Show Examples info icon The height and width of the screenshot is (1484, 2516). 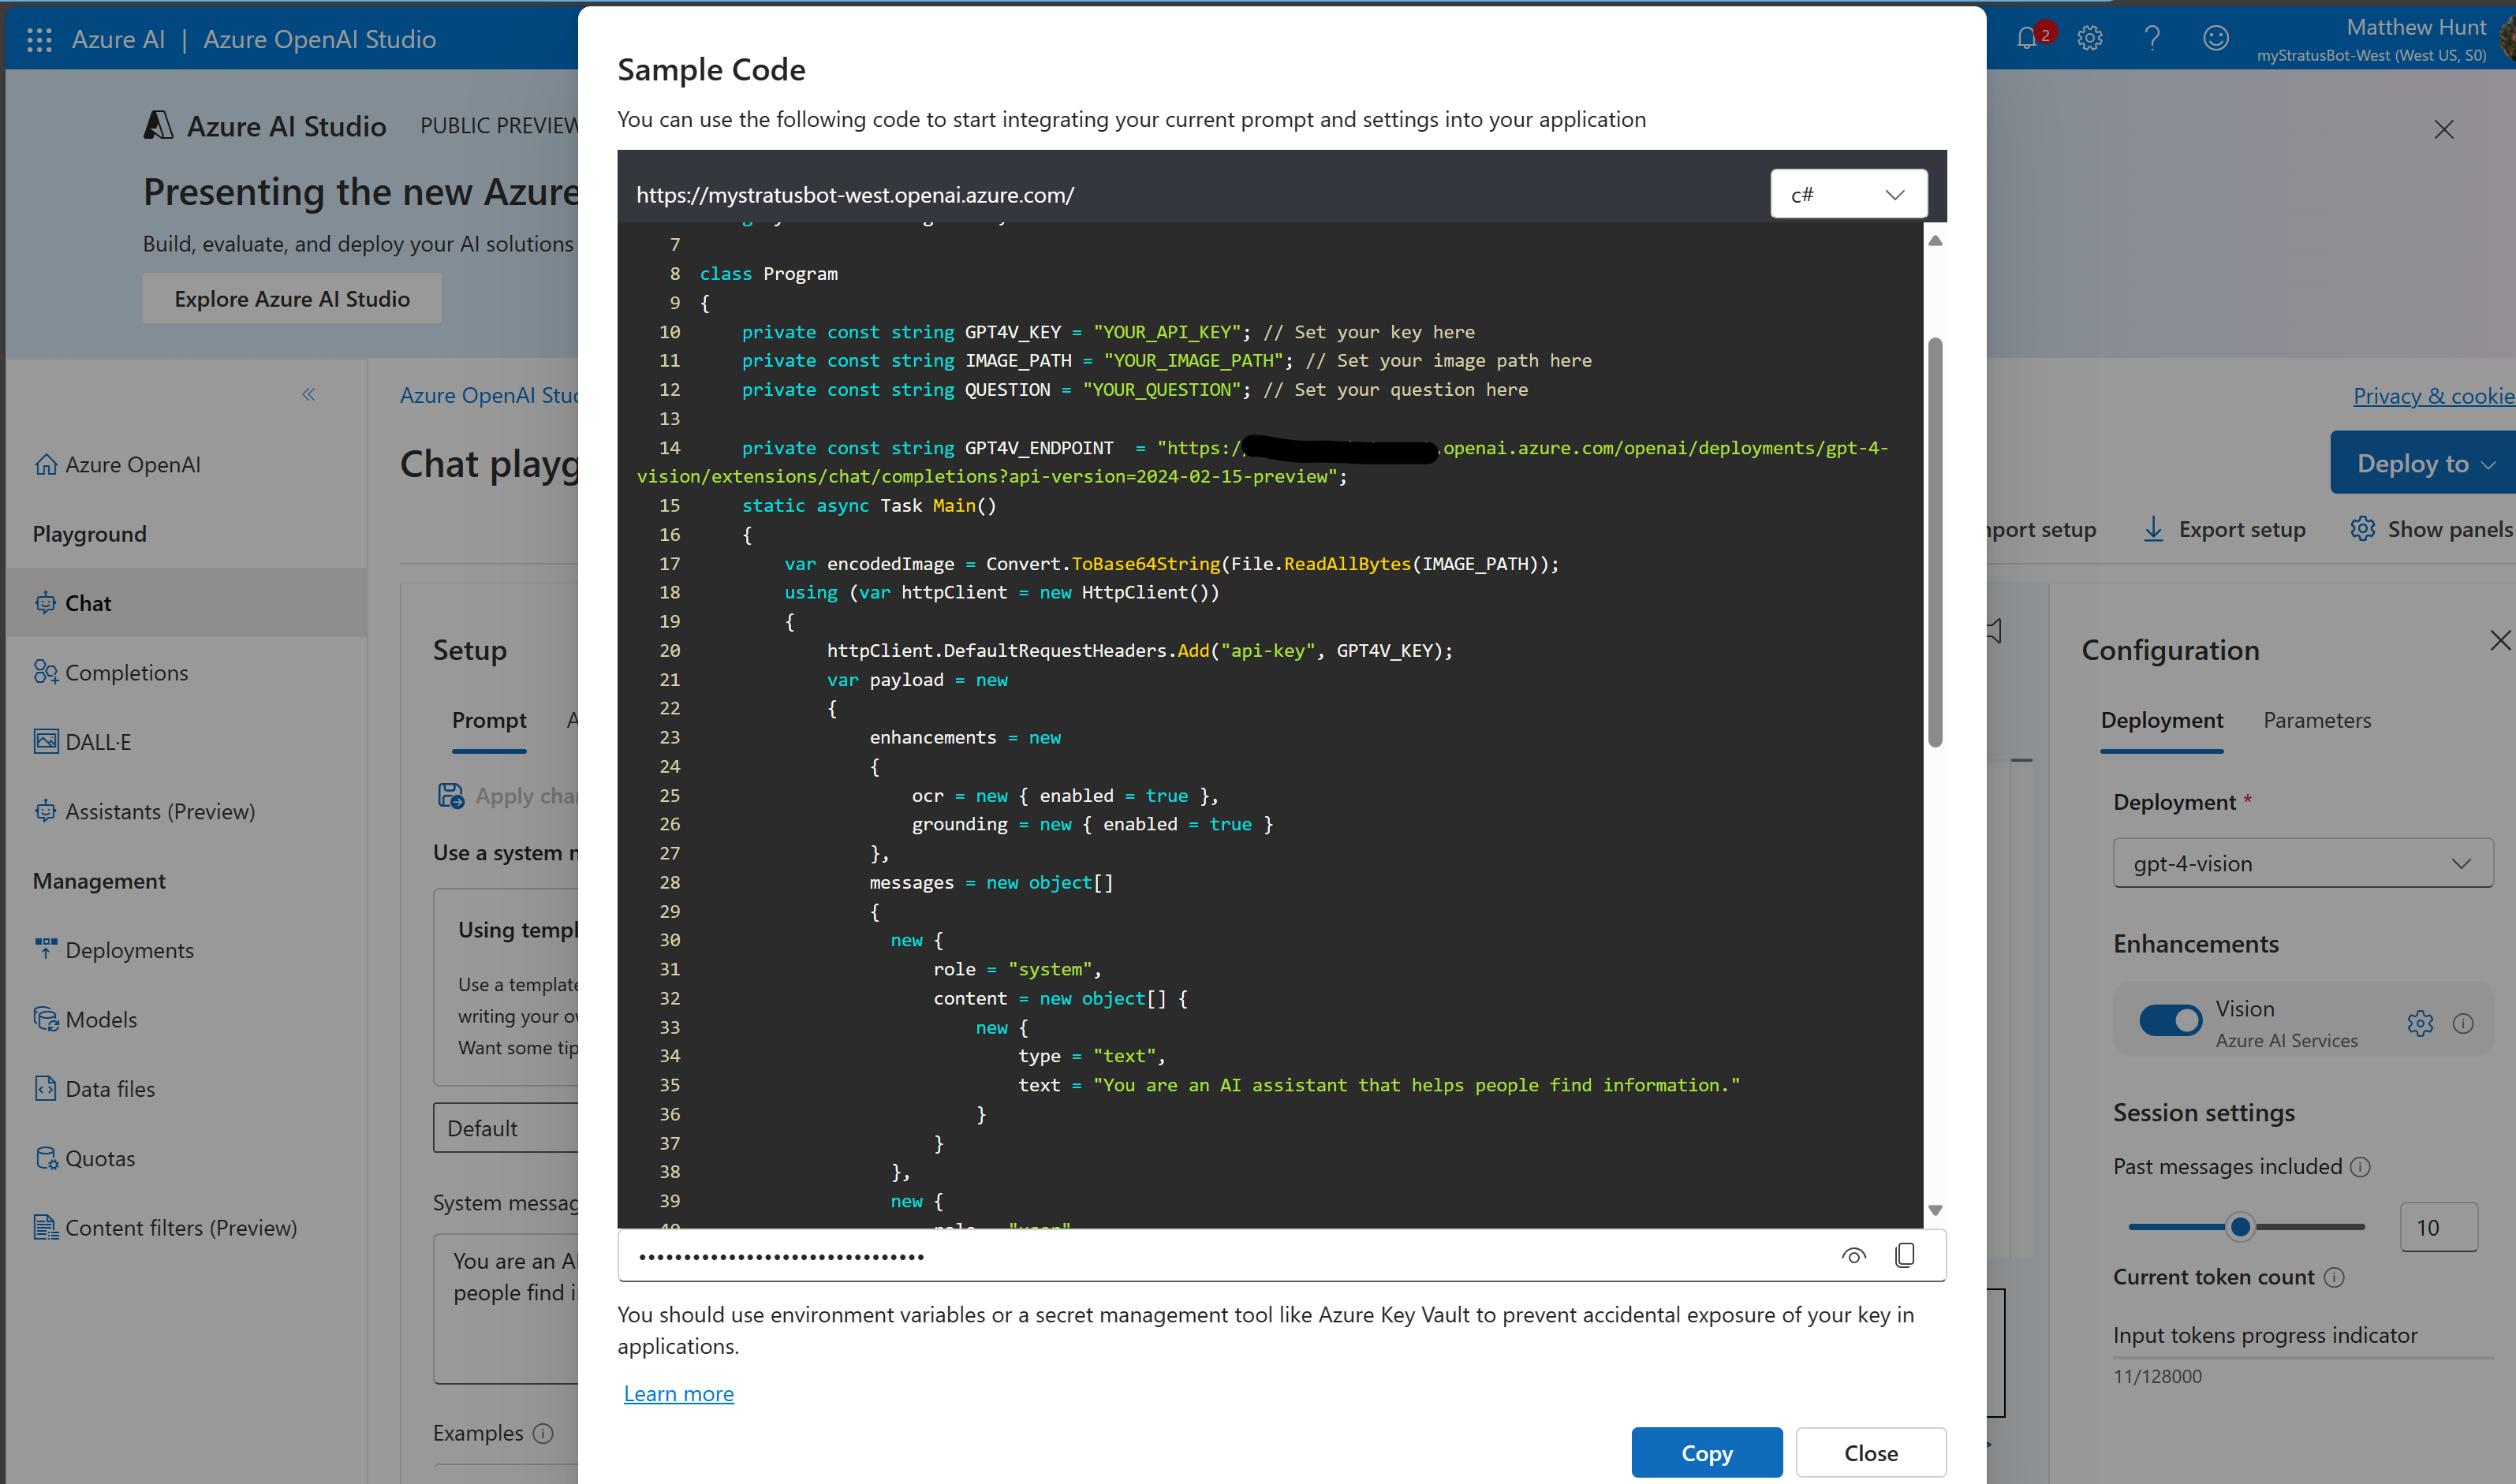coord(543,1433)
